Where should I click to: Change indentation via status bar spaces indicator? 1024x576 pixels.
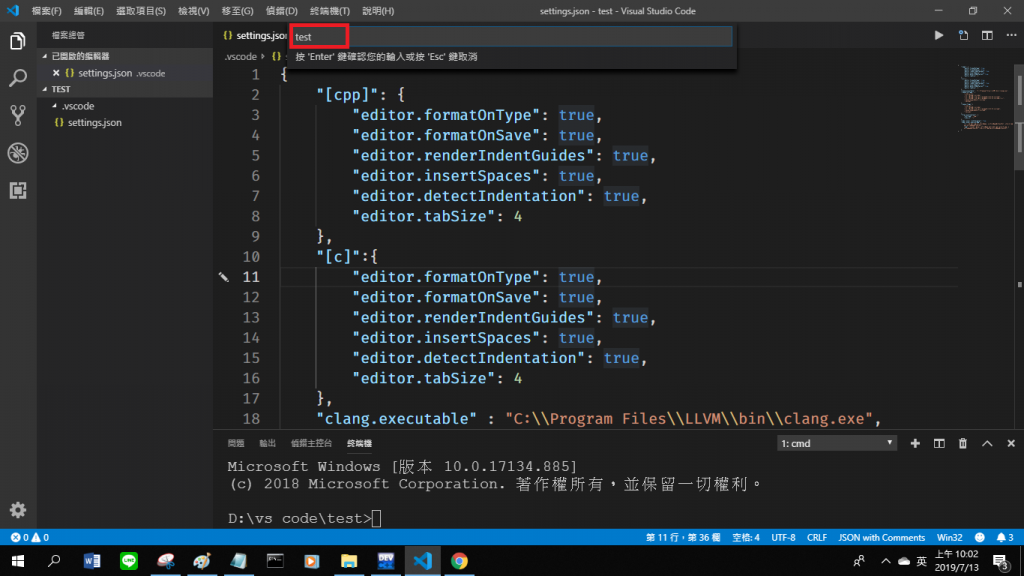(746, 537)
